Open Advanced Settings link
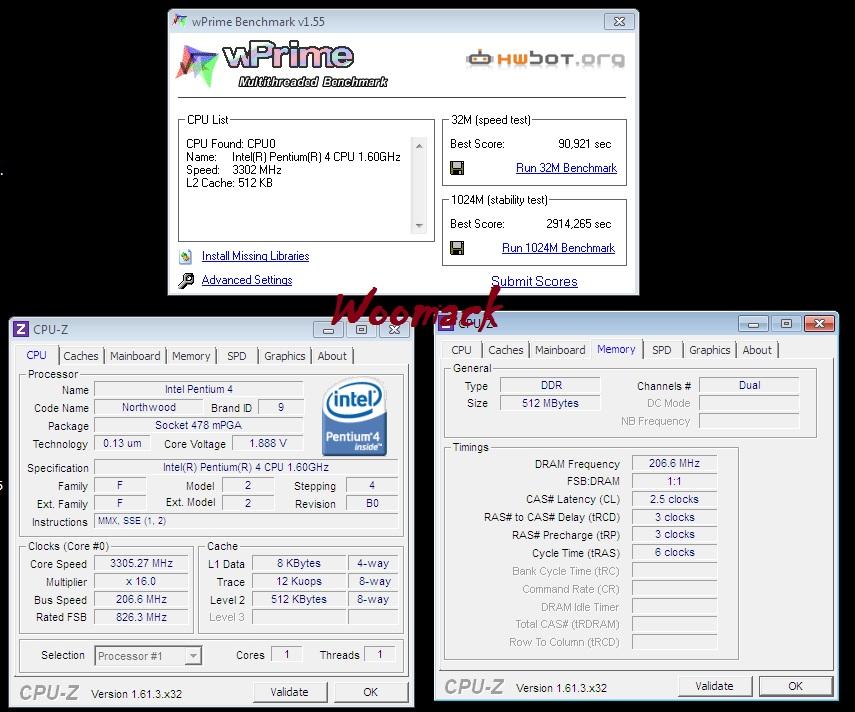Viewport: 855px width, 712px height. (x=247, y=280)
